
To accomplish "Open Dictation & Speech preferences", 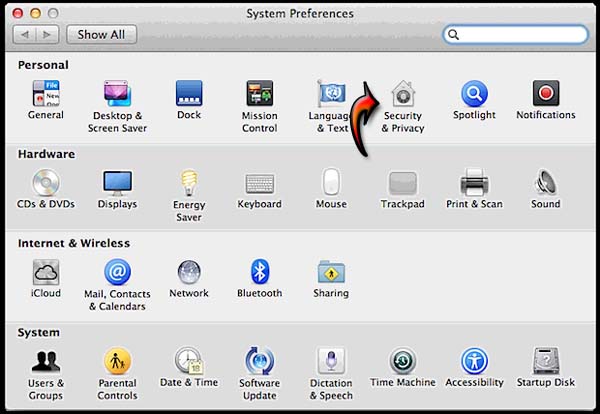I will [331, 362].
